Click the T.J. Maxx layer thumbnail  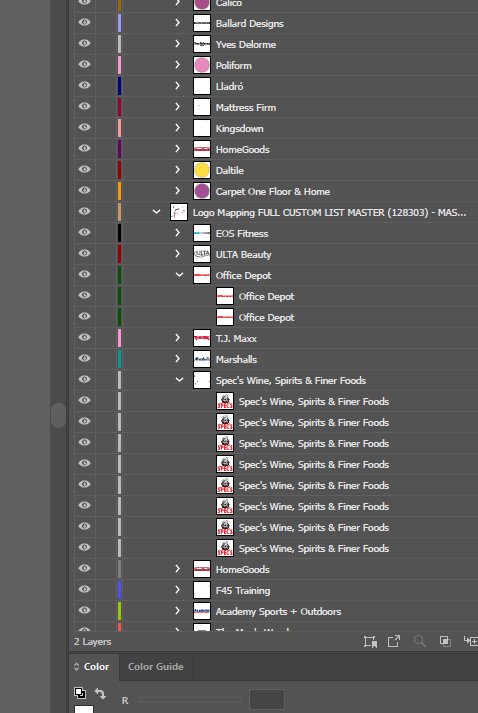pos(202,338)
